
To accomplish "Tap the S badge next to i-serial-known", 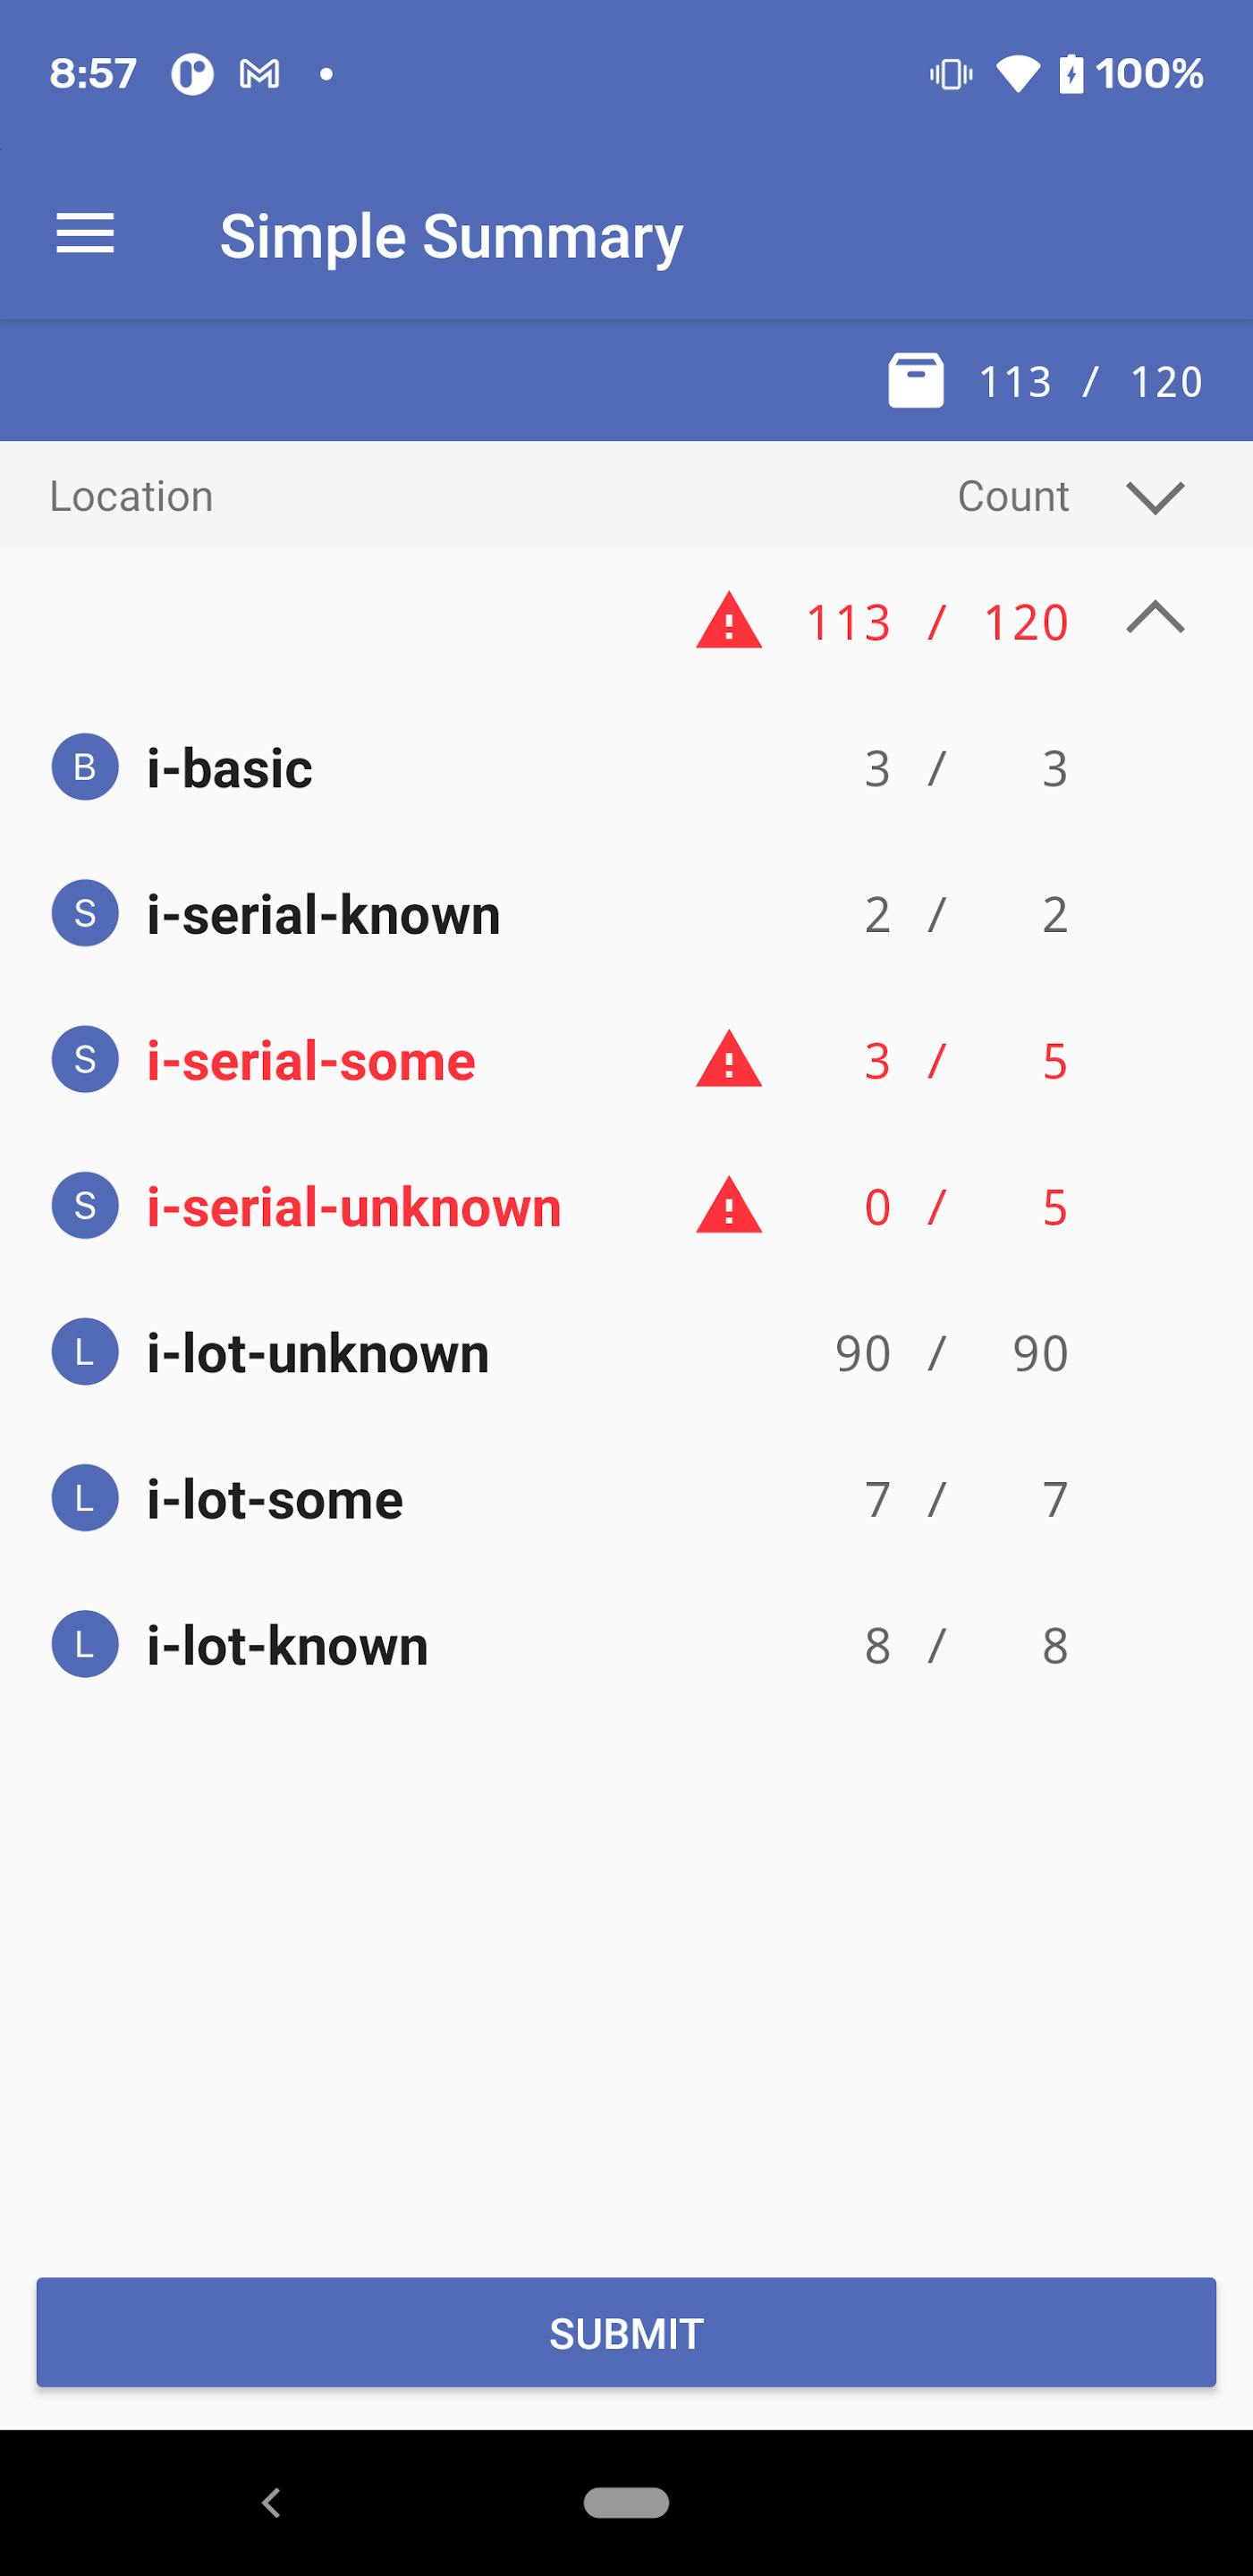I will (x=85, y=913).
